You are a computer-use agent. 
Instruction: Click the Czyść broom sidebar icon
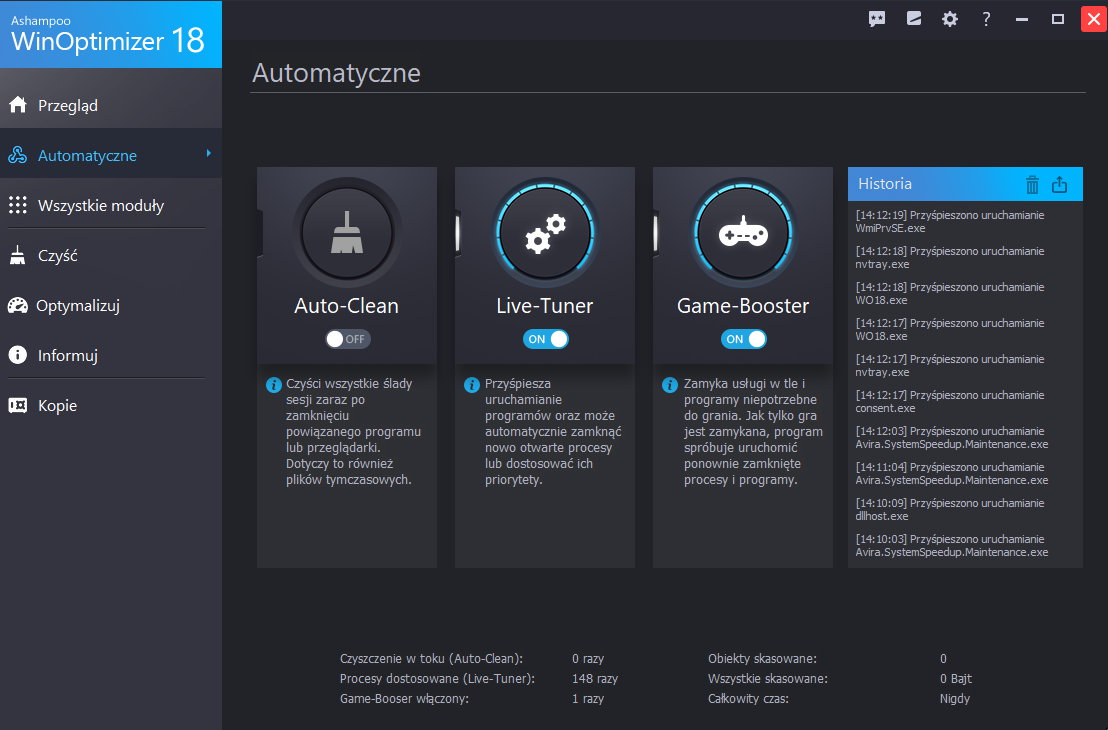(18, 255)
